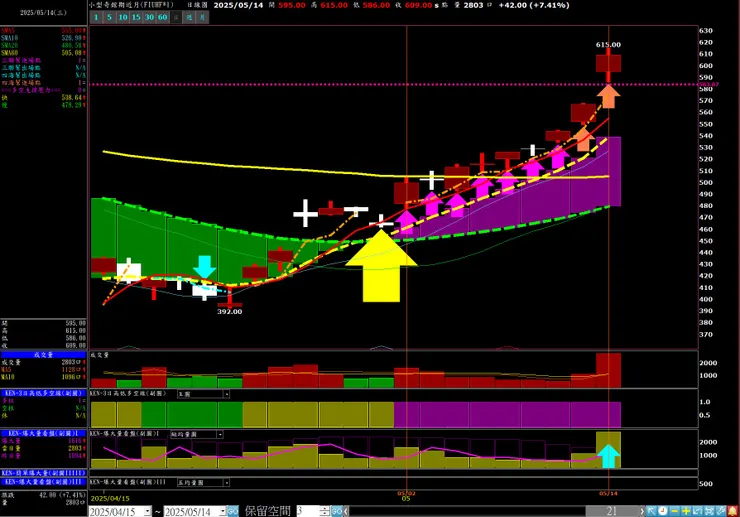Click the fit-to-screen icon in bottom toolbar
The height and width of the screenshot is (517, 740).
(709, 511)
